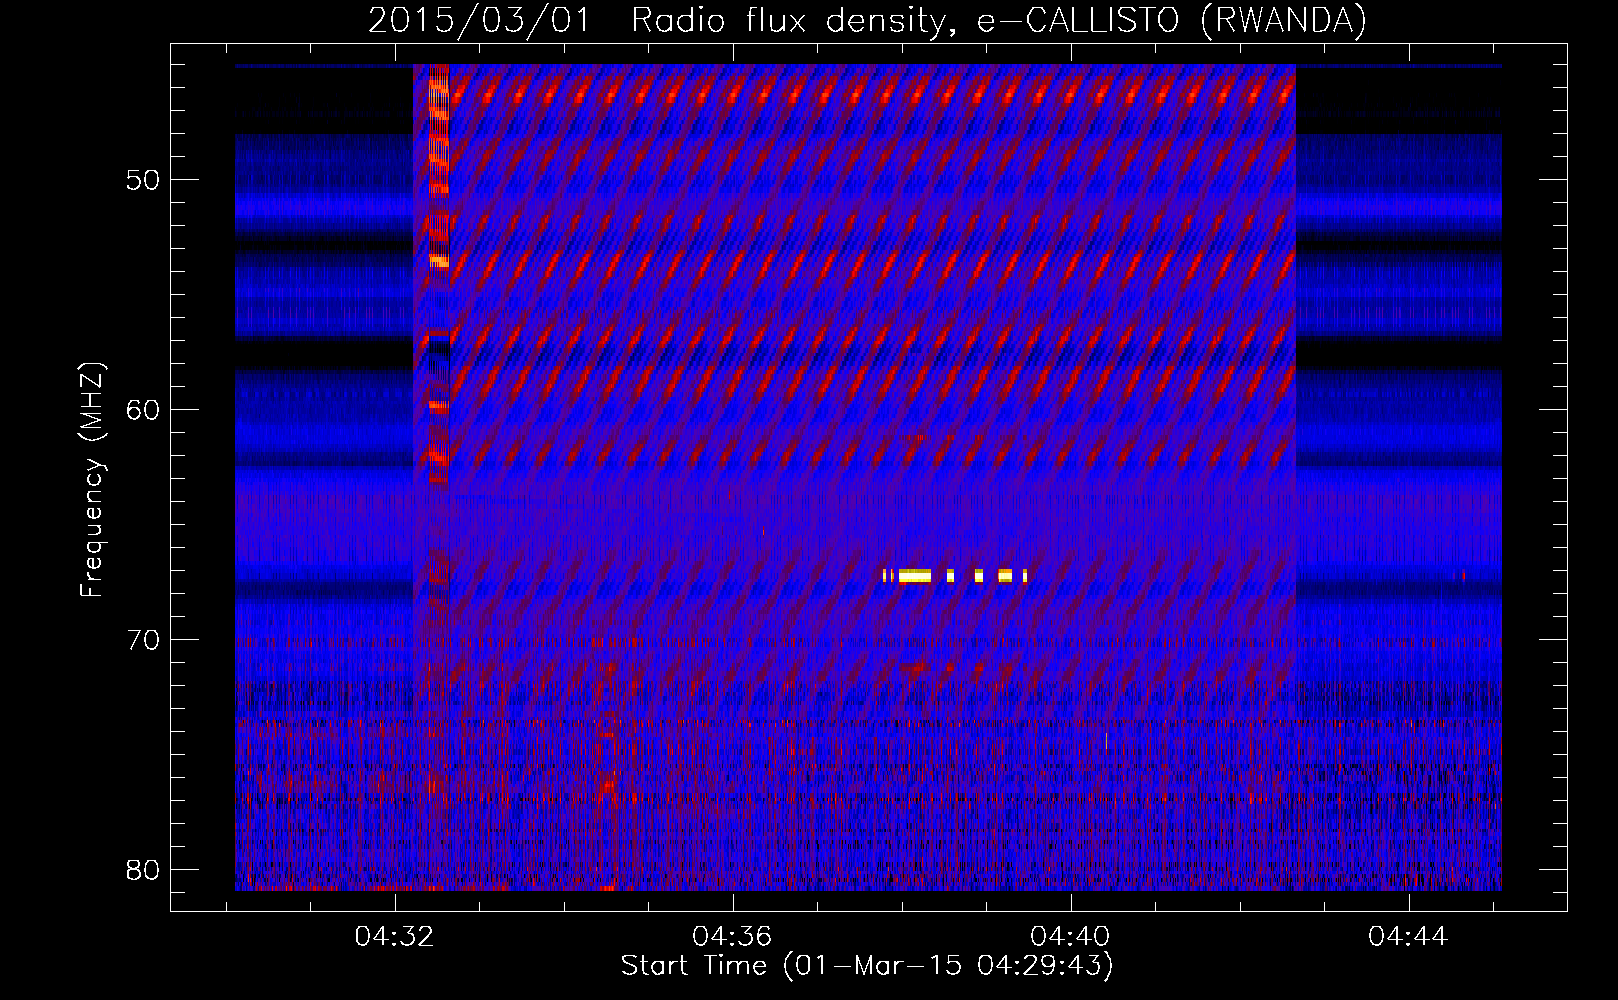Click the 80 frequency tick label
Image resolution: width=1618 pixels, height=1000 pixels.
coord(143,870)
